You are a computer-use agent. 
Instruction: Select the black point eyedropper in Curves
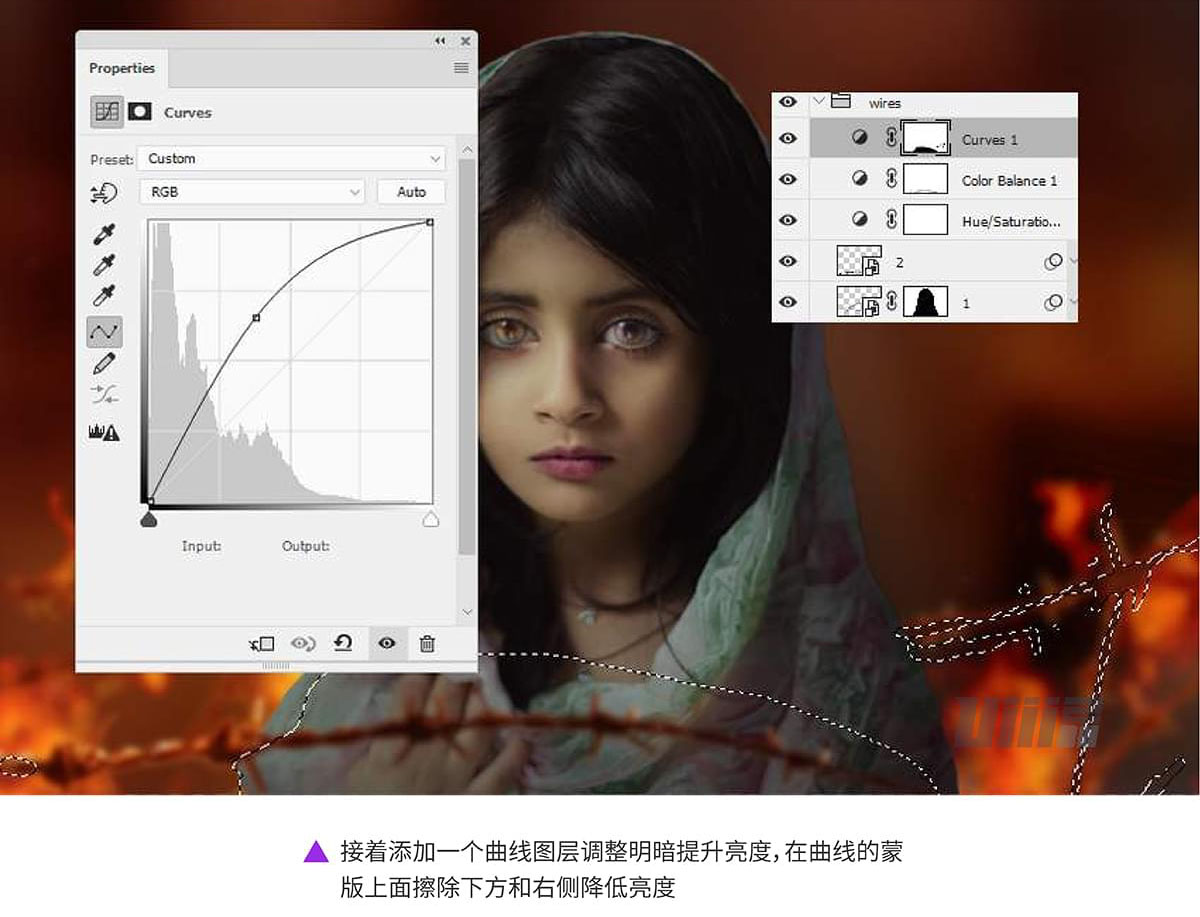click(104, 235)
